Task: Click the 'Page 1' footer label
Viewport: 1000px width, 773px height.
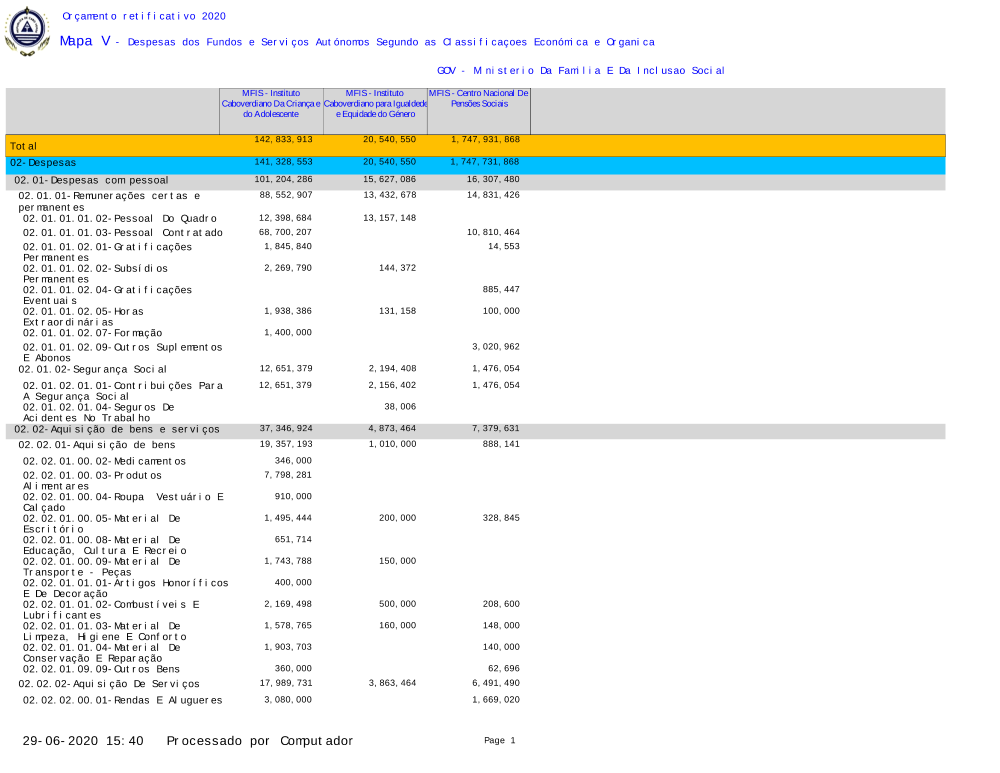Action: [499, 741]
